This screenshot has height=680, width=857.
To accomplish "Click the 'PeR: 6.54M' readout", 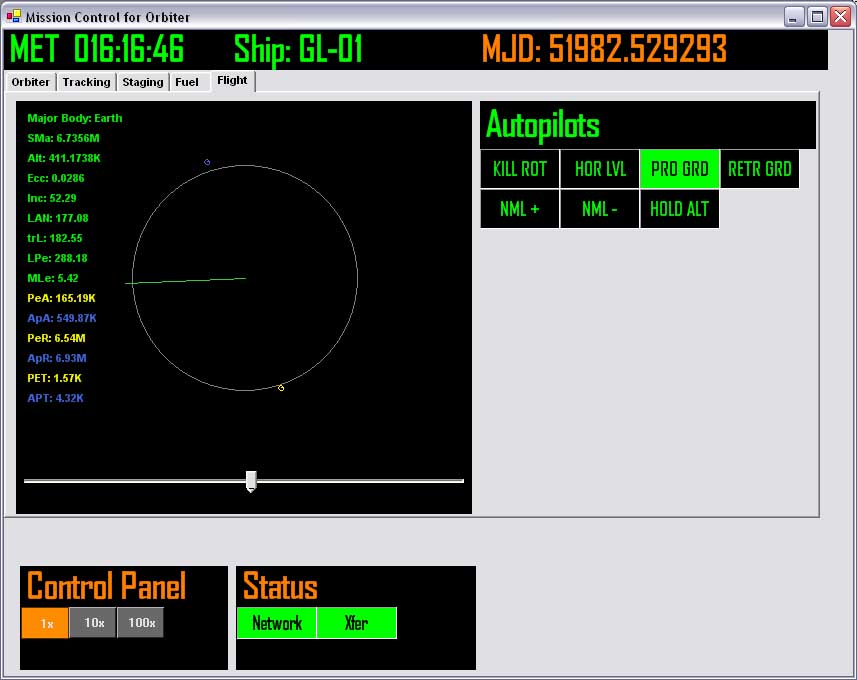I will (x=56, y=338).
